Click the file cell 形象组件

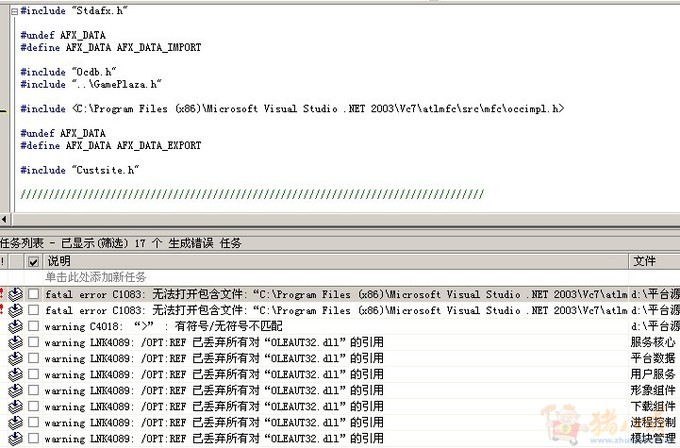tap(653, 390)
